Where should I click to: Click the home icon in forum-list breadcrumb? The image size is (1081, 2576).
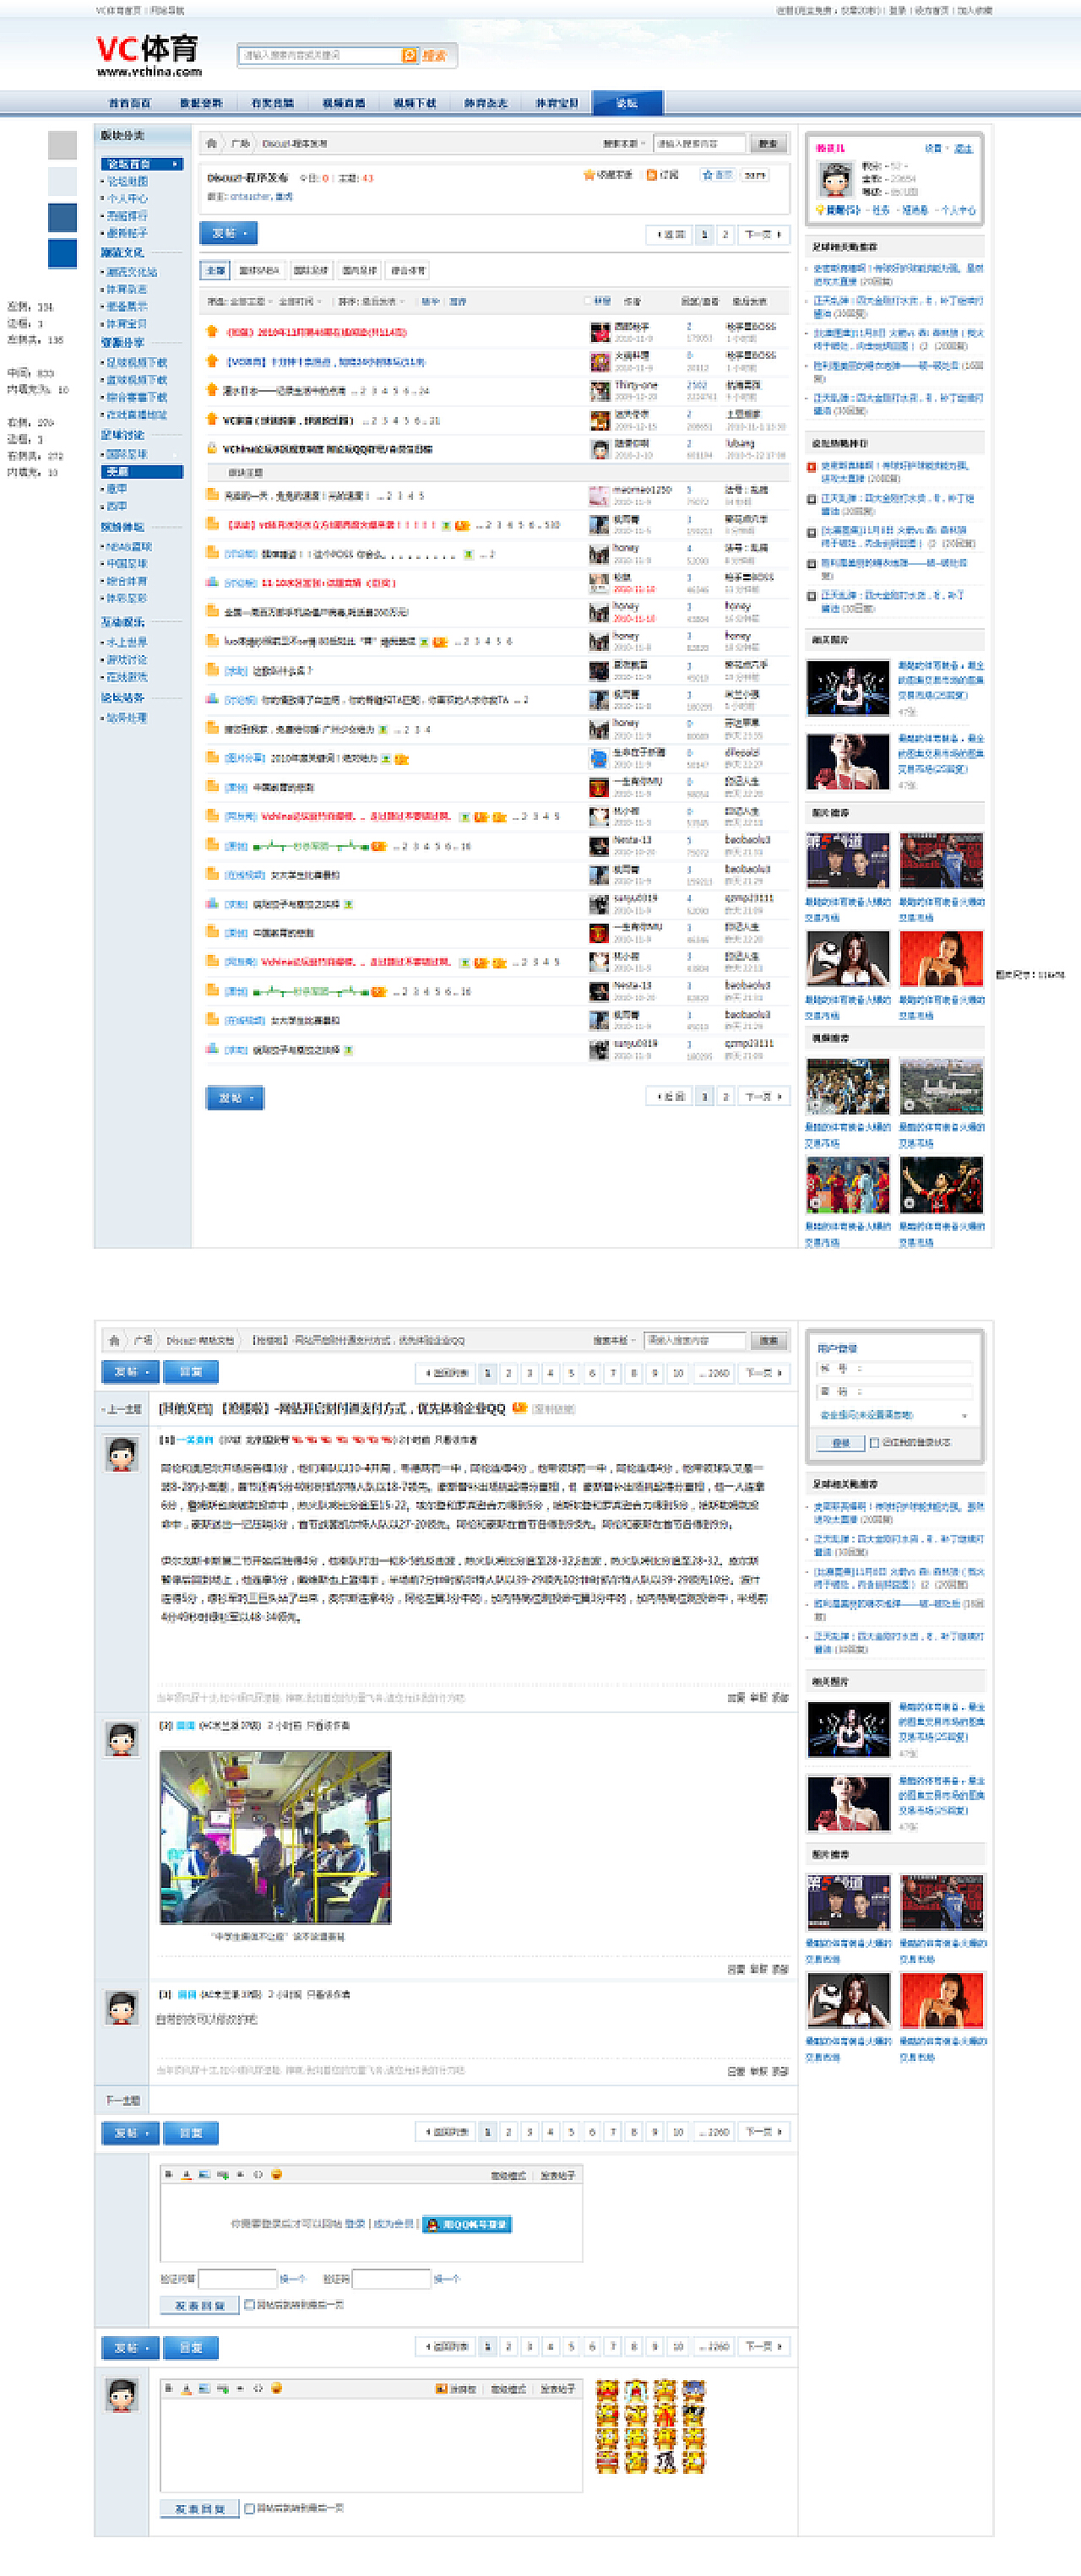coord(211,144)
